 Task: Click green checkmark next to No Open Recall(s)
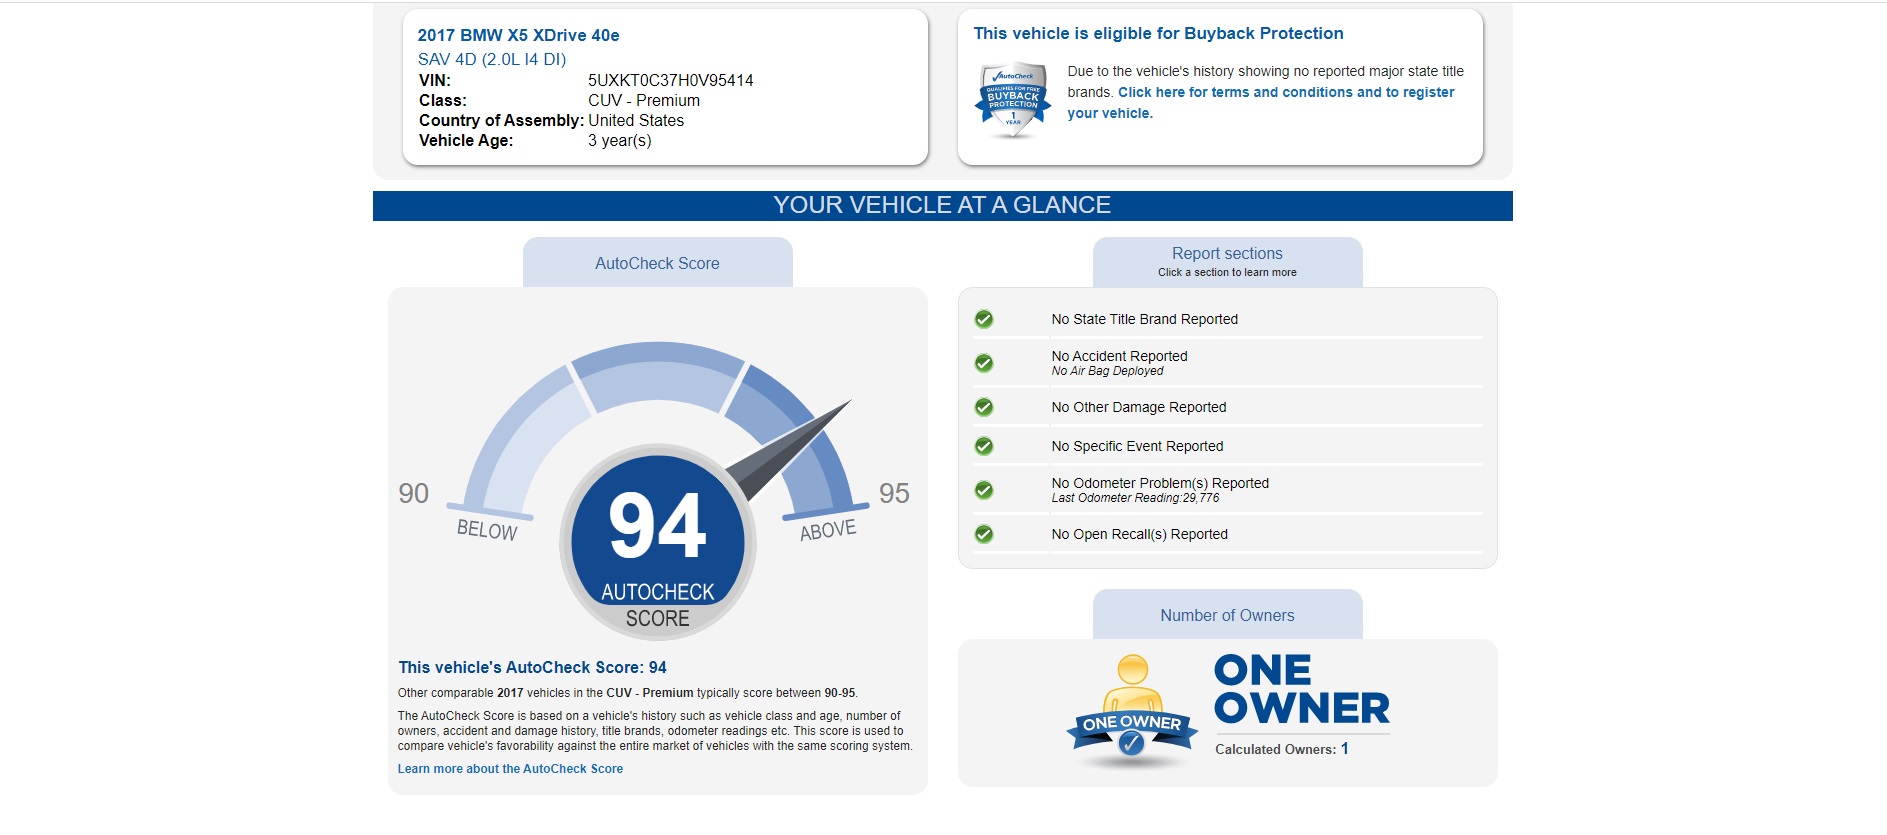(984, 534)
